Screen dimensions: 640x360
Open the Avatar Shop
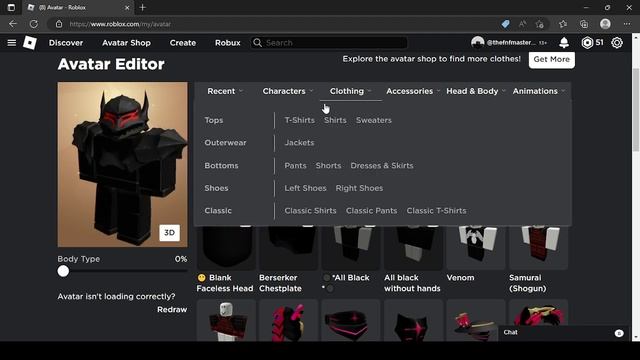[126, 42]
